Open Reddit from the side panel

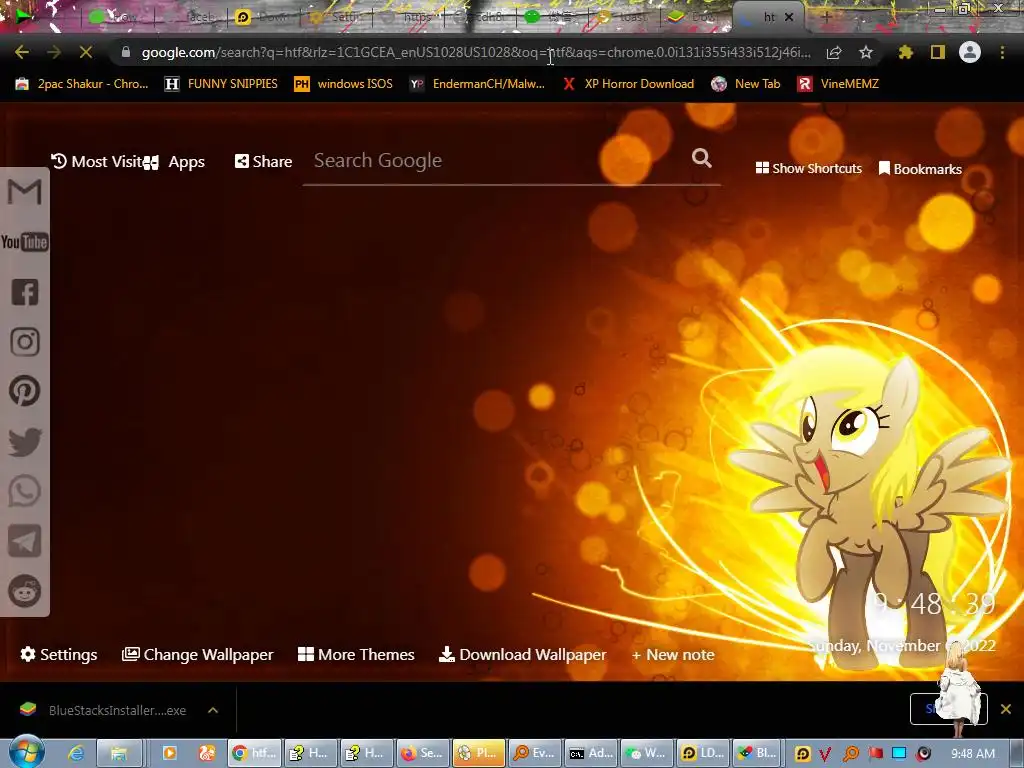25,591
